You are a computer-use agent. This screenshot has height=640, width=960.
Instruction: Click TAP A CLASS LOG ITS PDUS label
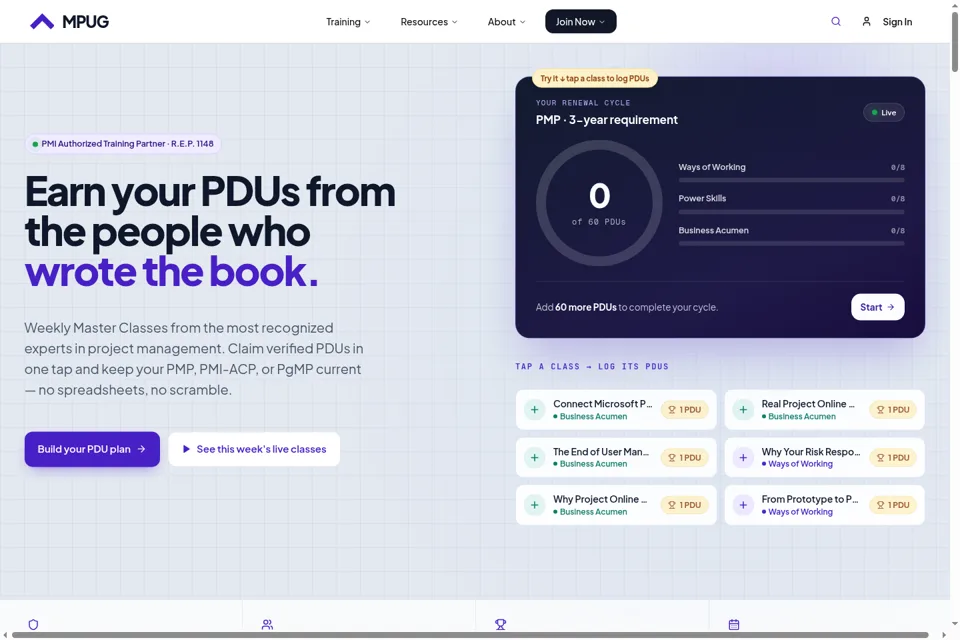click(x=592, y=366)
